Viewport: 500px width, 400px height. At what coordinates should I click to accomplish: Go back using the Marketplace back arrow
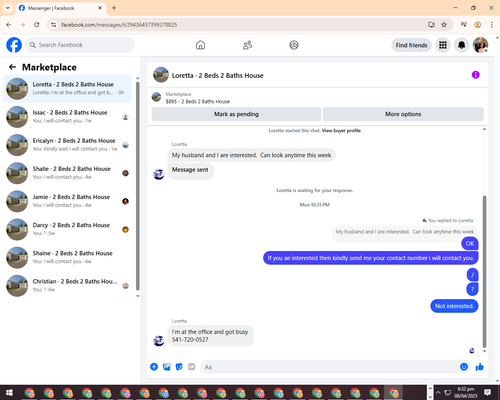[x=12, y=67]
